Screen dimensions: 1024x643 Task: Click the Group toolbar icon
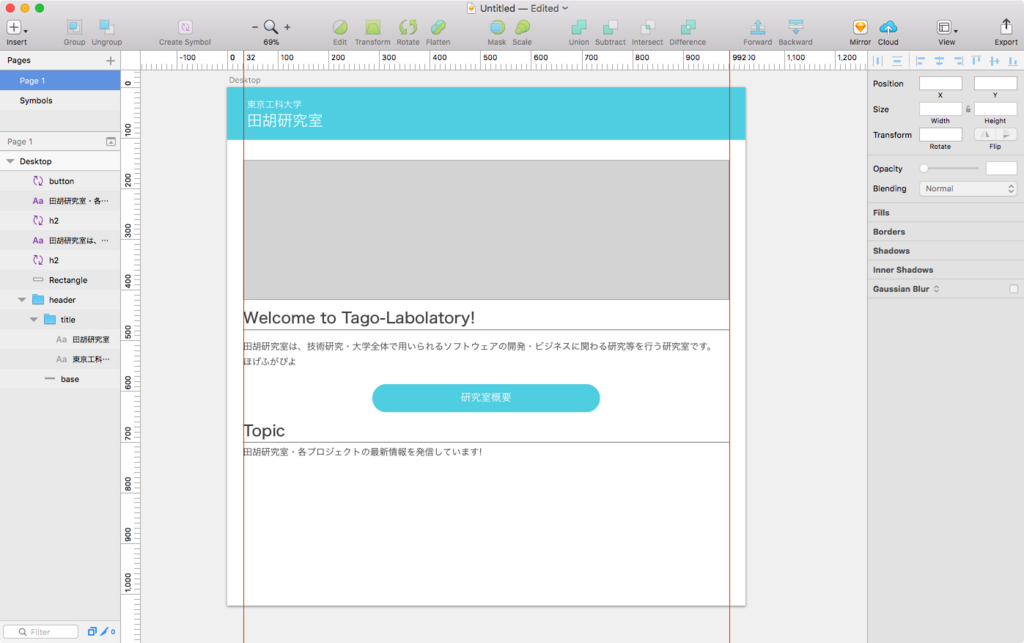coord(74,27)
